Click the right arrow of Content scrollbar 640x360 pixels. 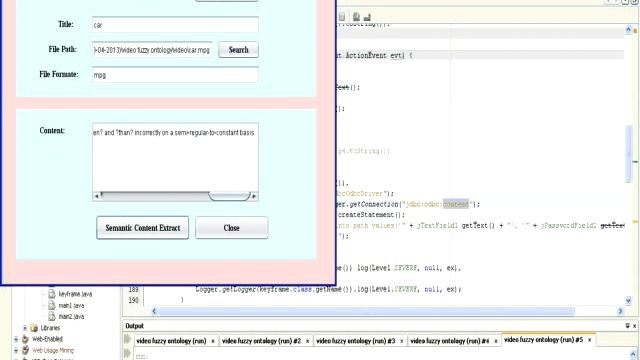click(x=254, y=196)
